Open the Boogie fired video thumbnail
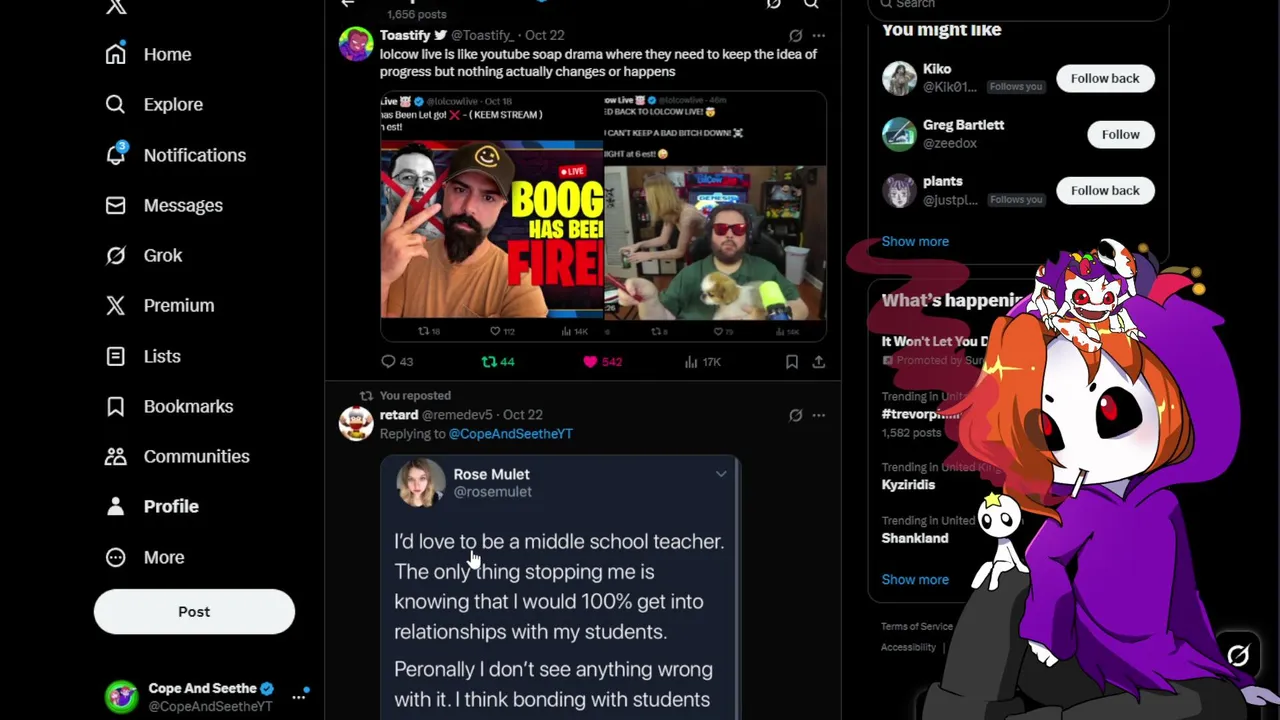This screenshot has width=1280, height=720. pos(491,217)
